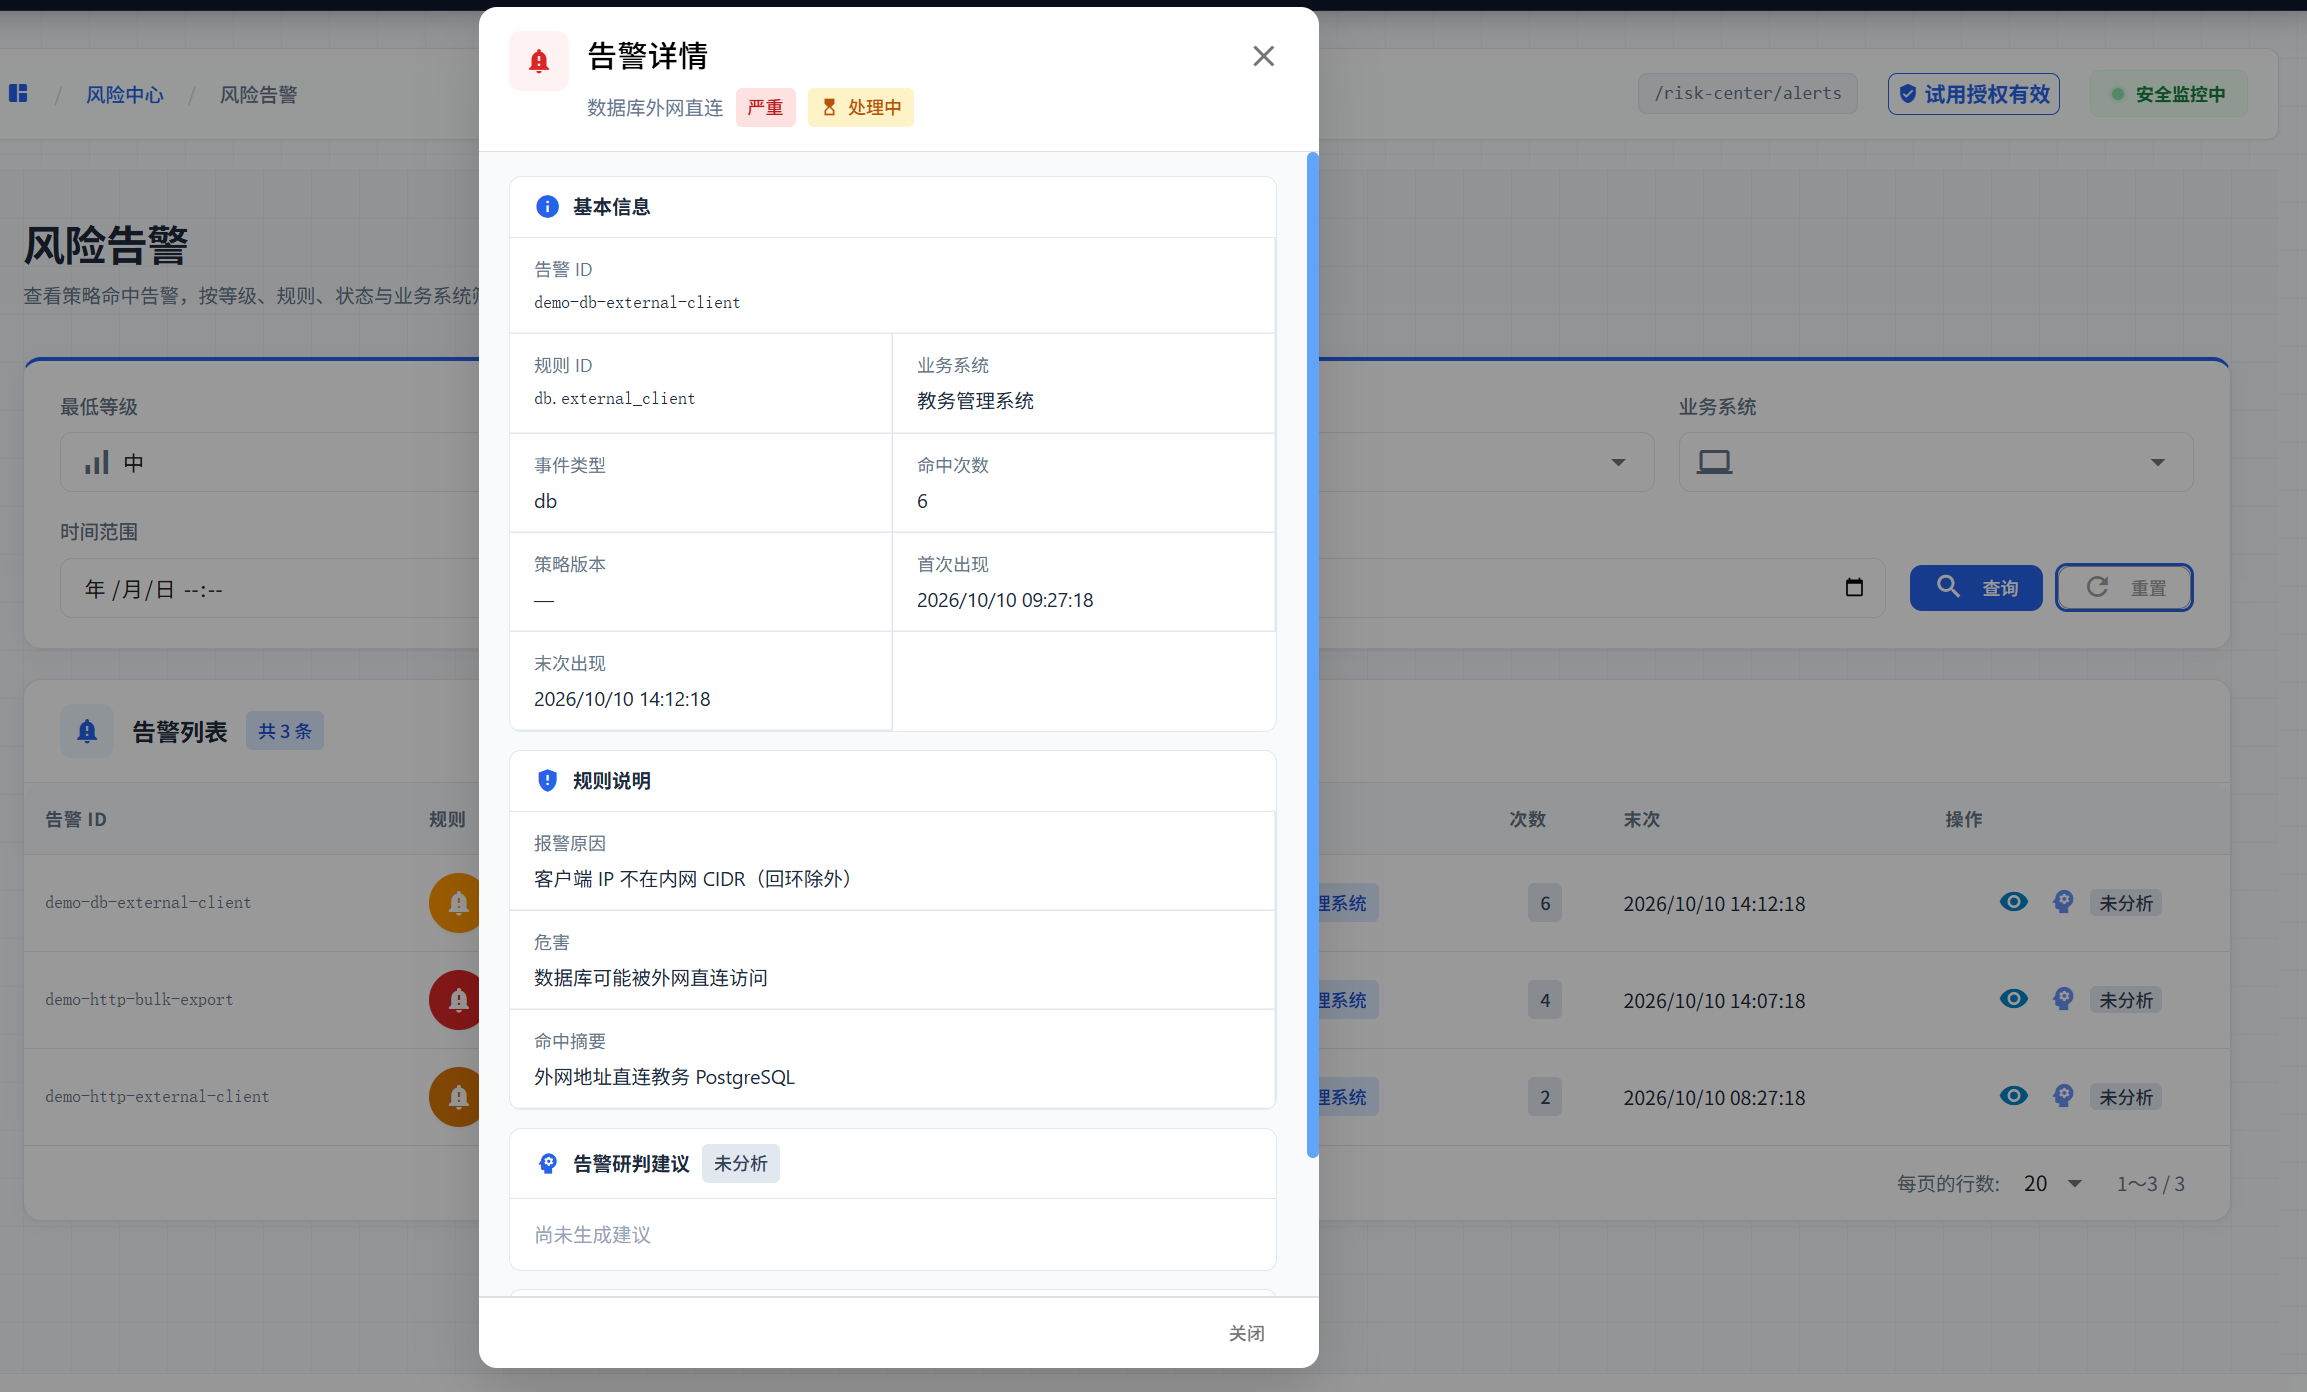The height and width of the screenshot is (1392, 2307).
Task: Open the 业务系统 dropdown
Action: [1935, 462]
